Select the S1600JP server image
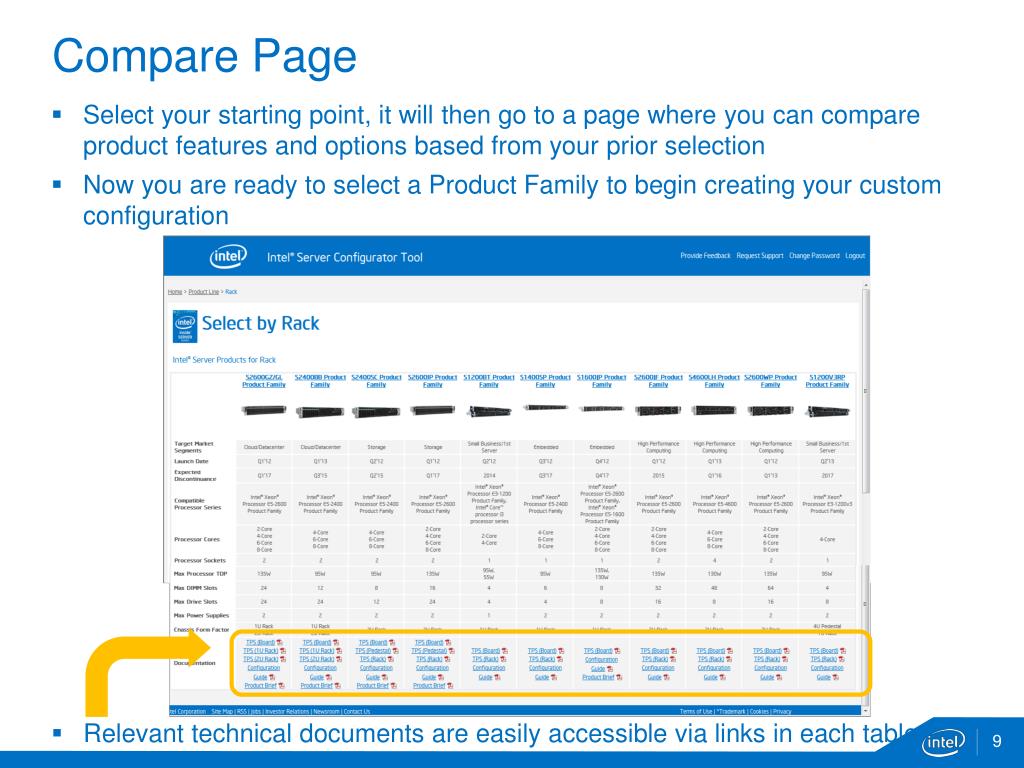The image size is (1024, 768). point(601,408)
